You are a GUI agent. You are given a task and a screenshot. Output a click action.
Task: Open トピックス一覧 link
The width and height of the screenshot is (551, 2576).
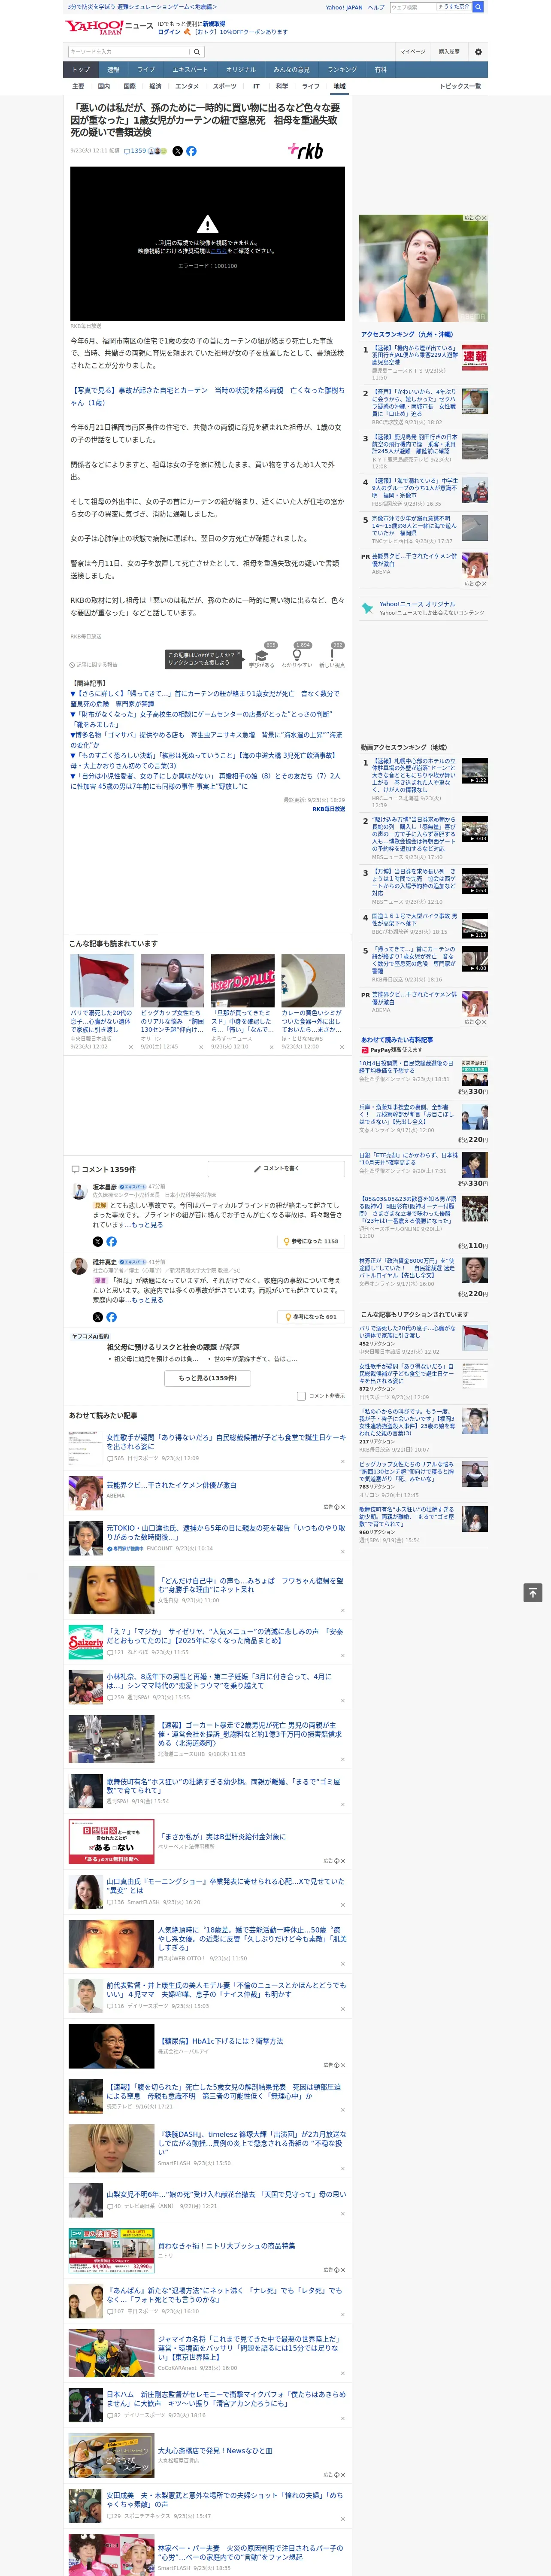(460, 86)
